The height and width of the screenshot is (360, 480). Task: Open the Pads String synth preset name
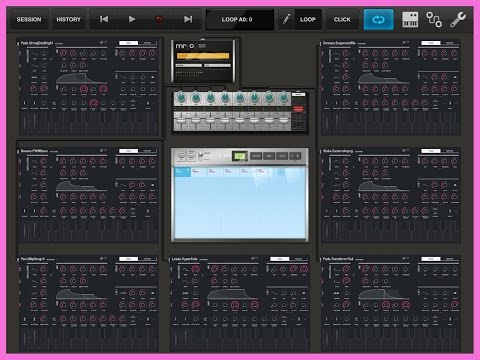tap(37, 43)
